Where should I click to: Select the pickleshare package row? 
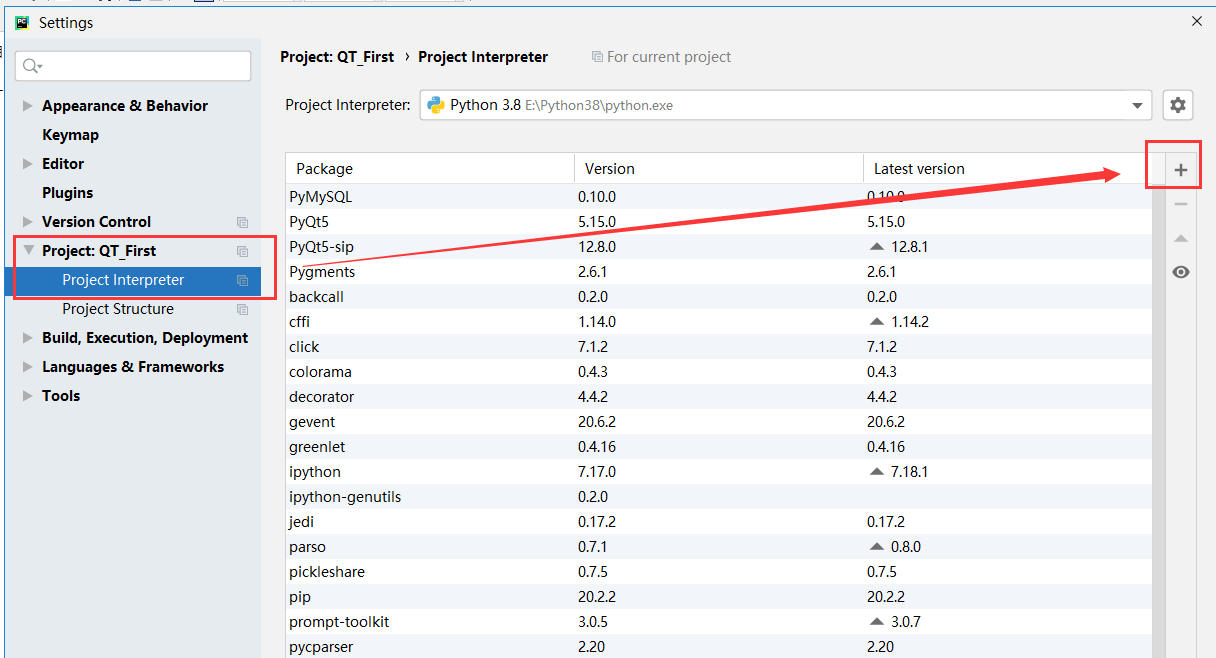(x=718, y=572)
